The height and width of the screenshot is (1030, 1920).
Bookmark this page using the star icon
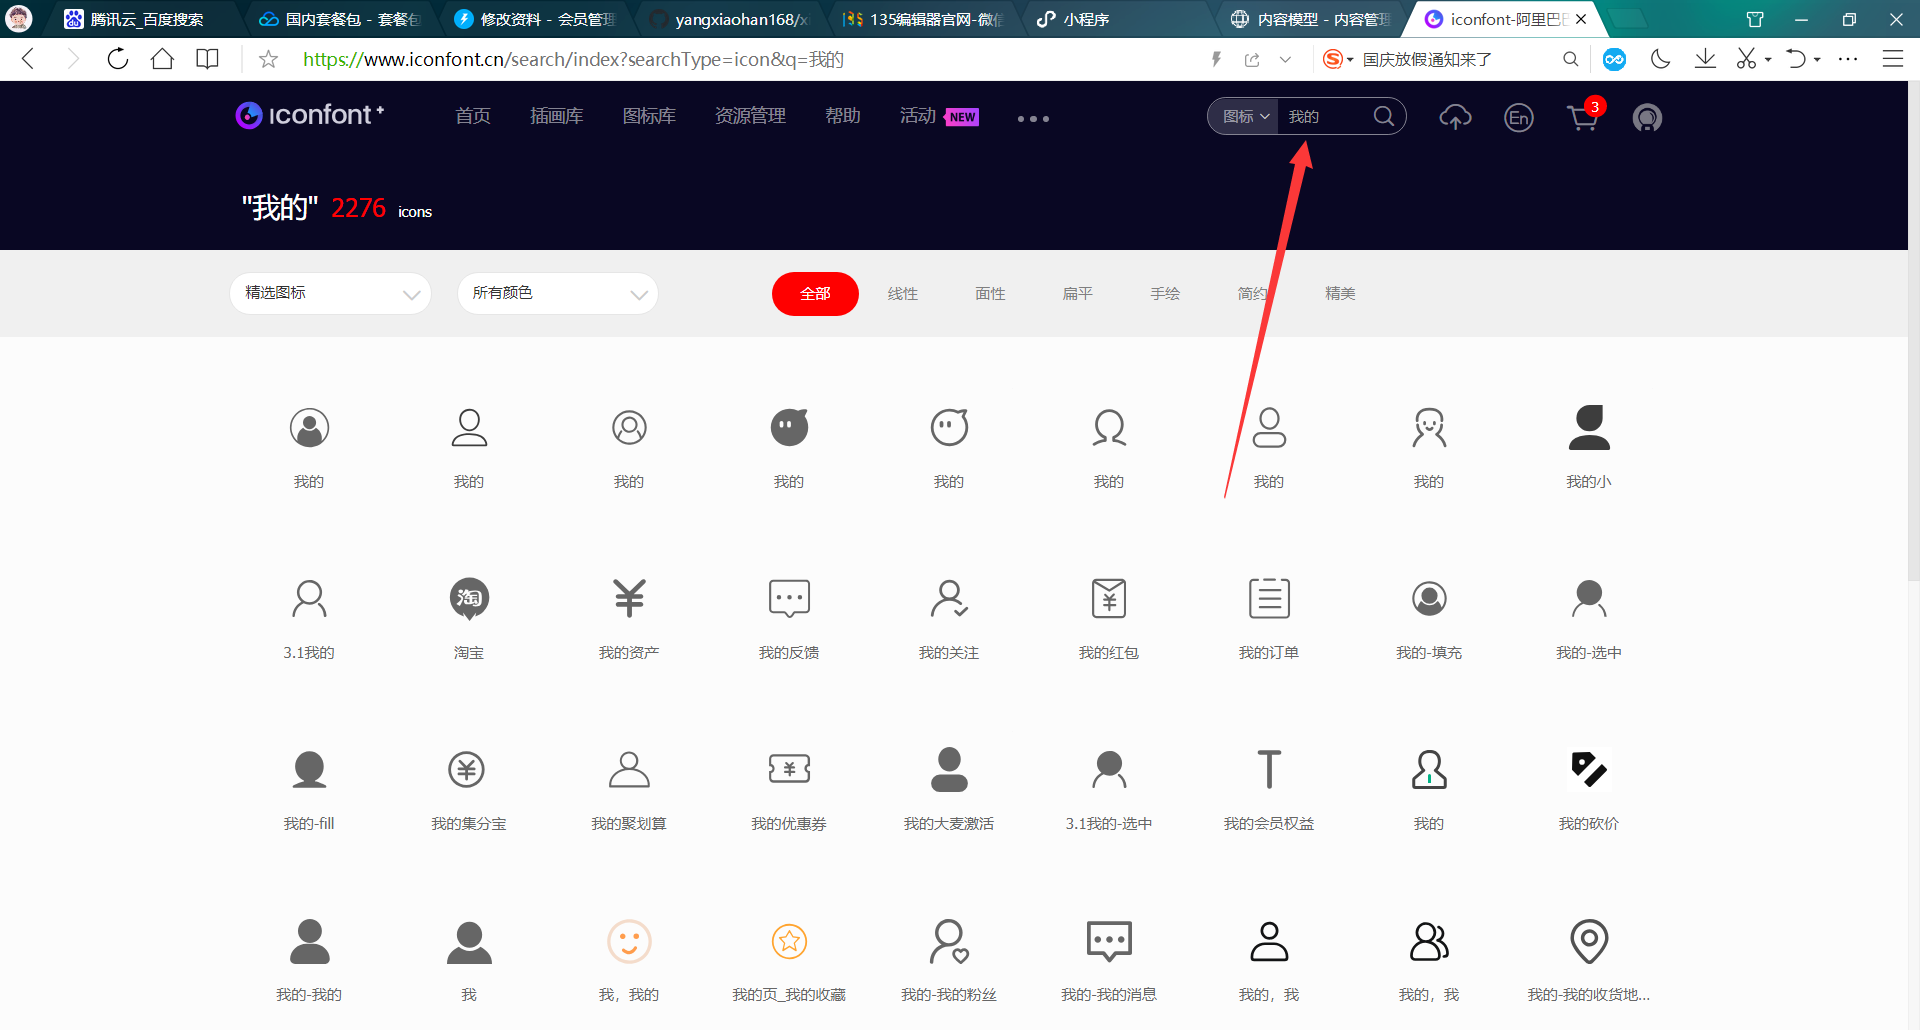coord(266,59)
